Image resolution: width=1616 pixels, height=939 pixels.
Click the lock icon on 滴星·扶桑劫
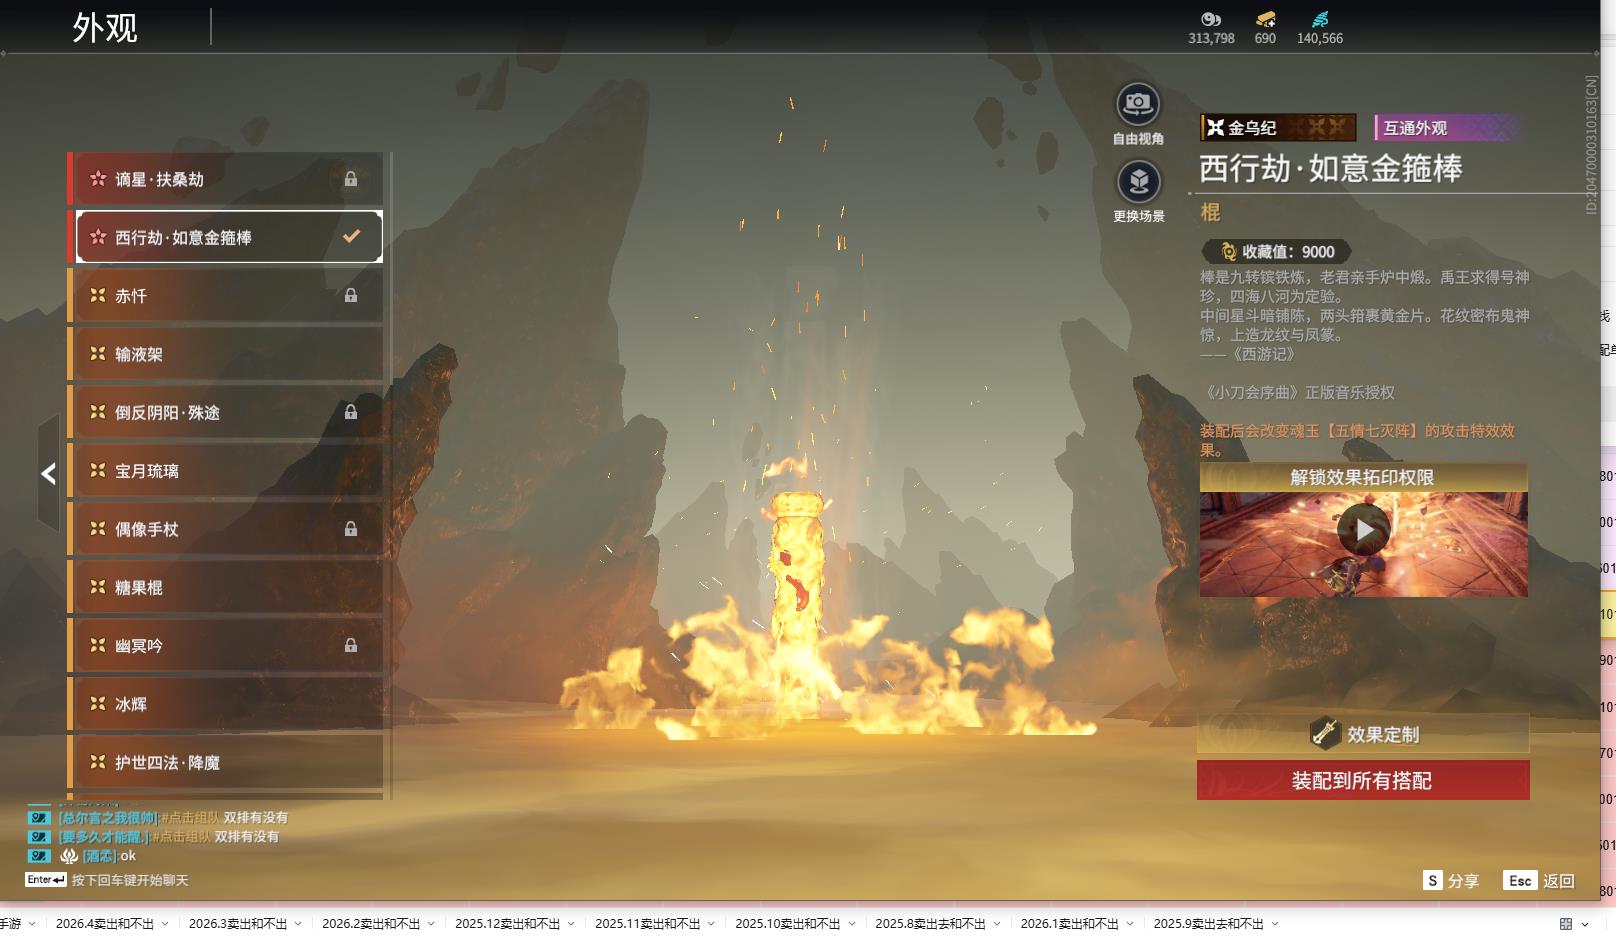(x=351, y=179)
